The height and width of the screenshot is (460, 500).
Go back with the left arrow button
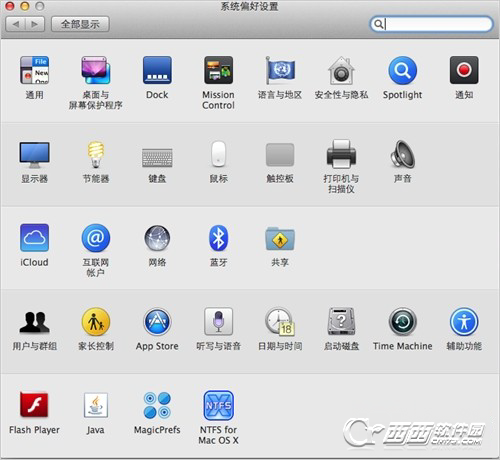pyautogui.click(x=16, y=24)
